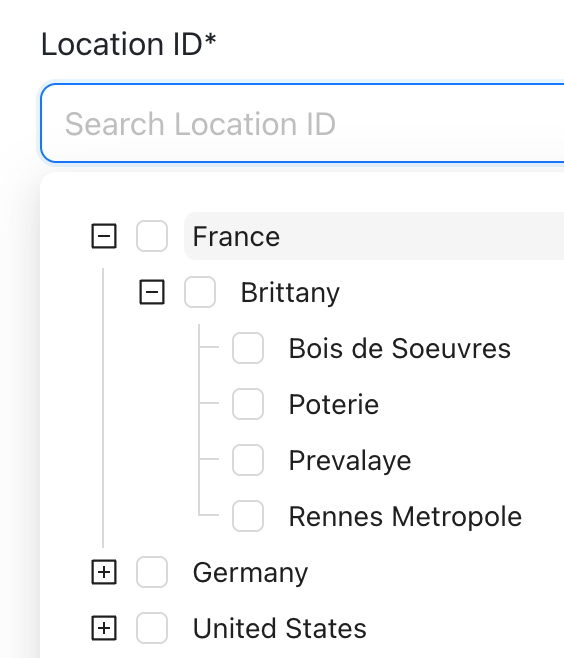Choose the Poterie location label
The image size is (564, 658).
[334, 404]
